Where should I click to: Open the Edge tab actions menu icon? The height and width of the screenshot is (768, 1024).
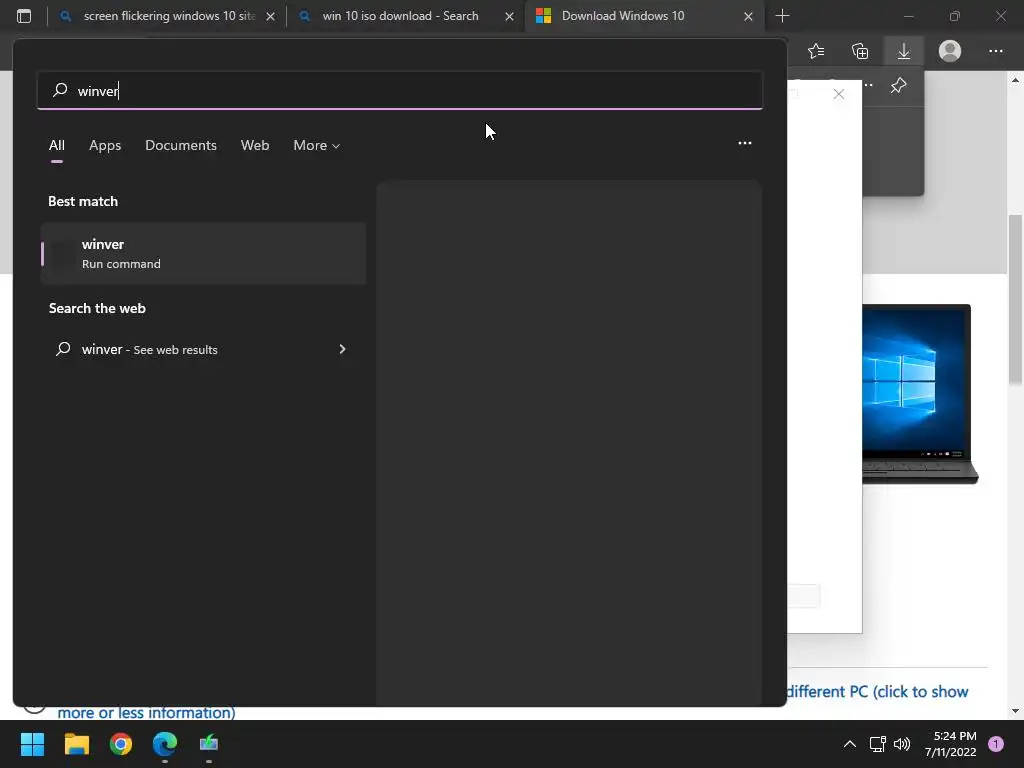[24, 16]
